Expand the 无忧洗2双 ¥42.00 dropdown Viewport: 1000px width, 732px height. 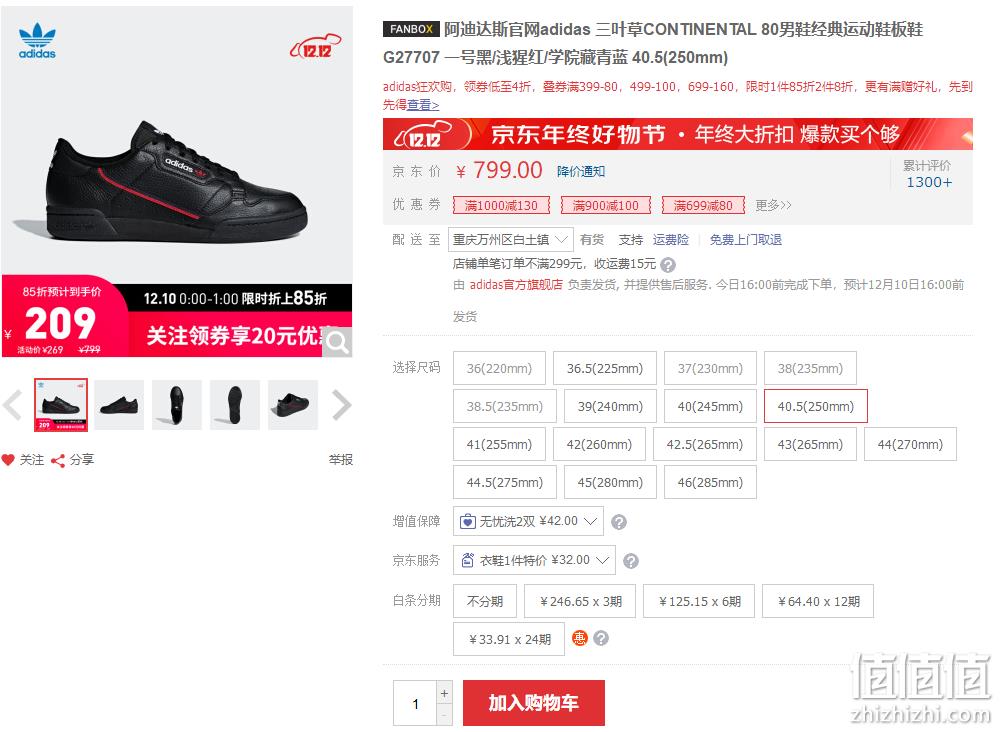coord(528,522)
